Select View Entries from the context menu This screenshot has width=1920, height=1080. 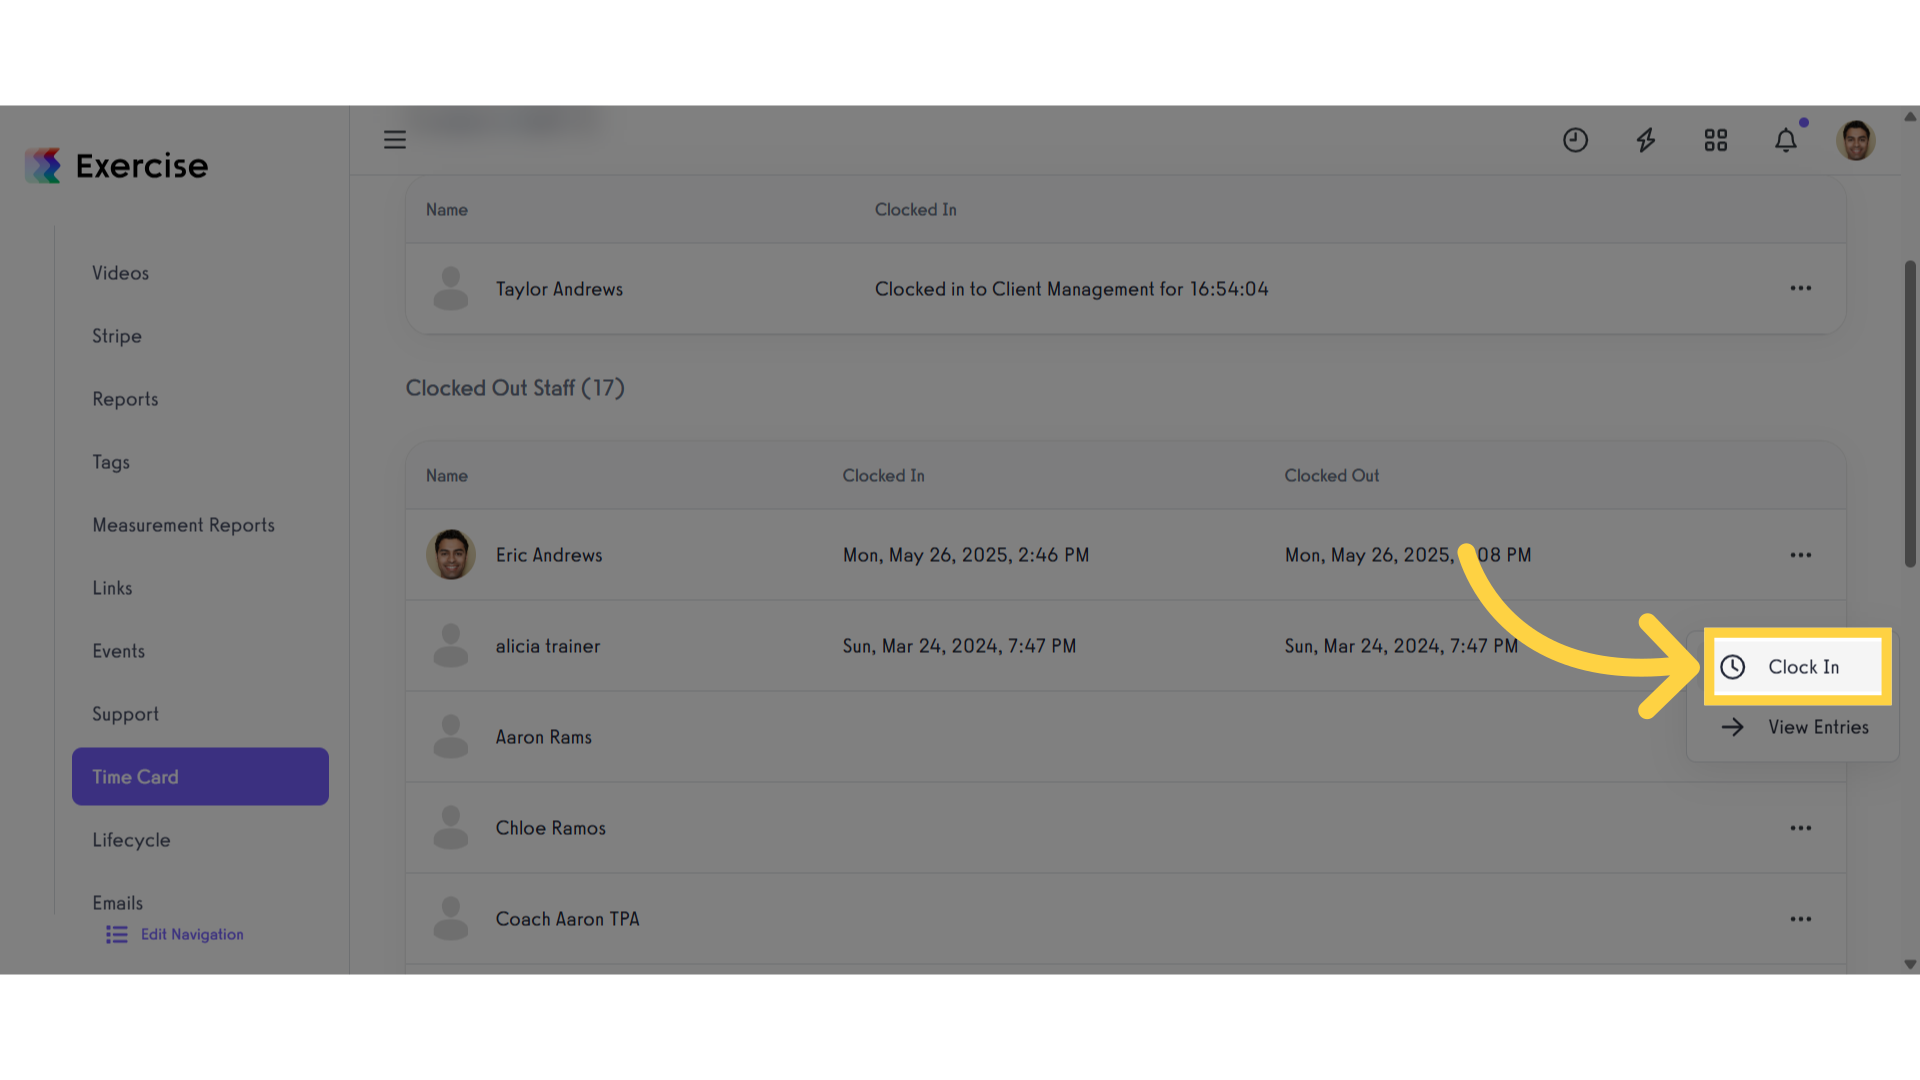(x=1794, y=727)
